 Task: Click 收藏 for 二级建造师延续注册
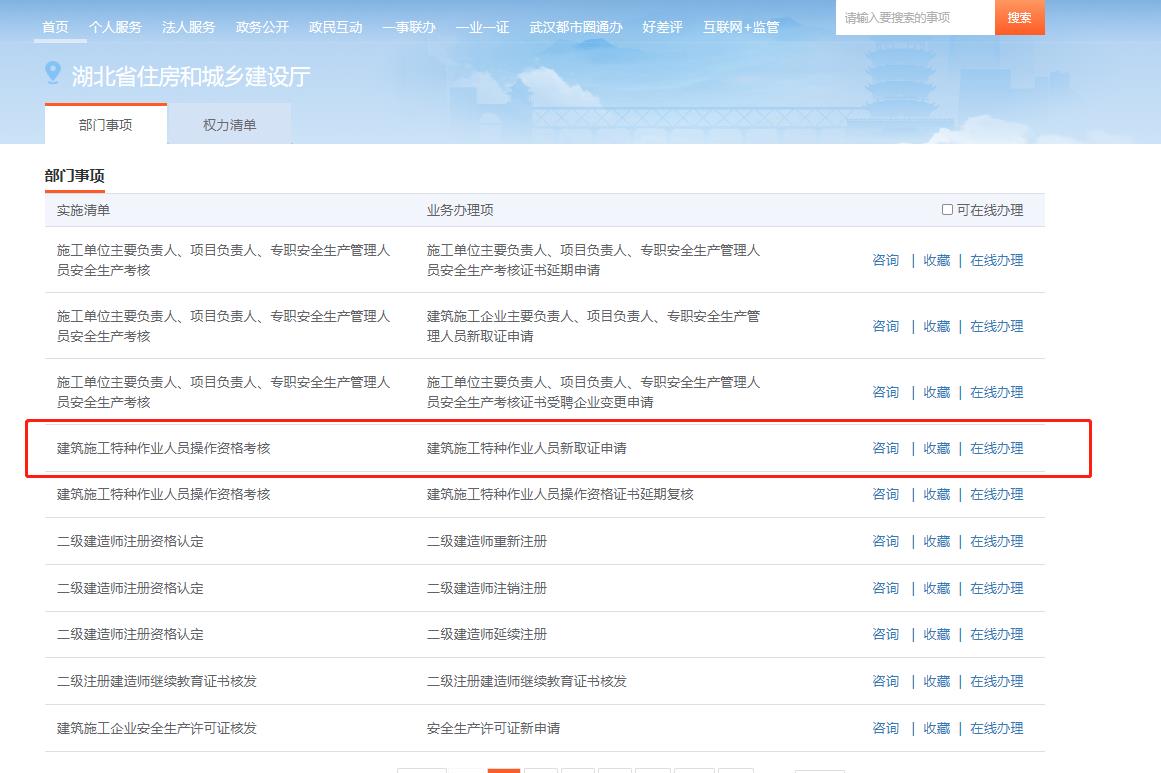click(937, 635)
